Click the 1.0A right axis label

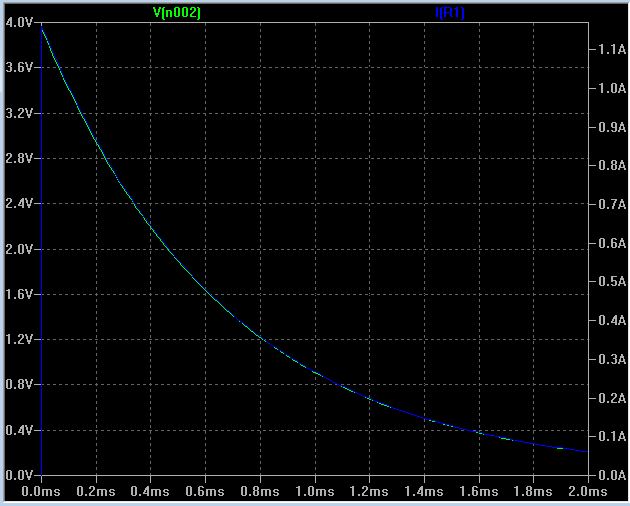click(612, 88)
